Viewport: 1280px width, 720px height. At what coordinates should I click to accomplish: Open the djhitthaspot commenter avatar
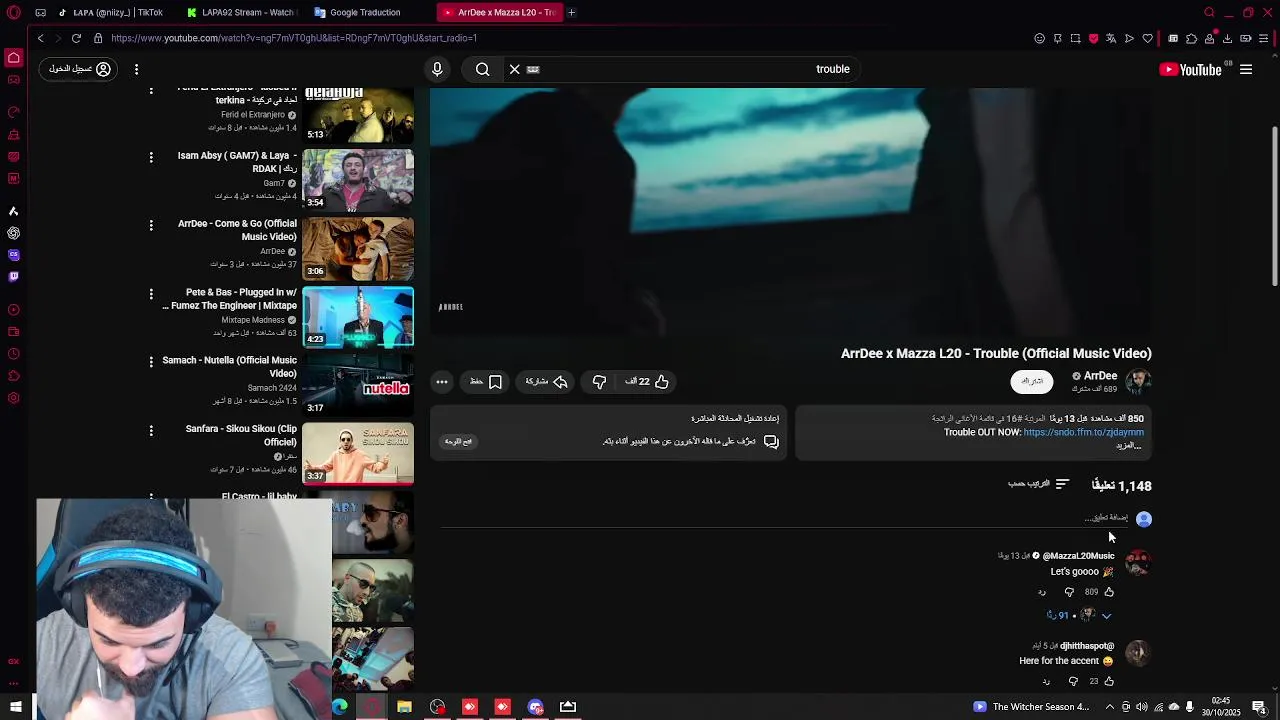(x=1138, y=653)
